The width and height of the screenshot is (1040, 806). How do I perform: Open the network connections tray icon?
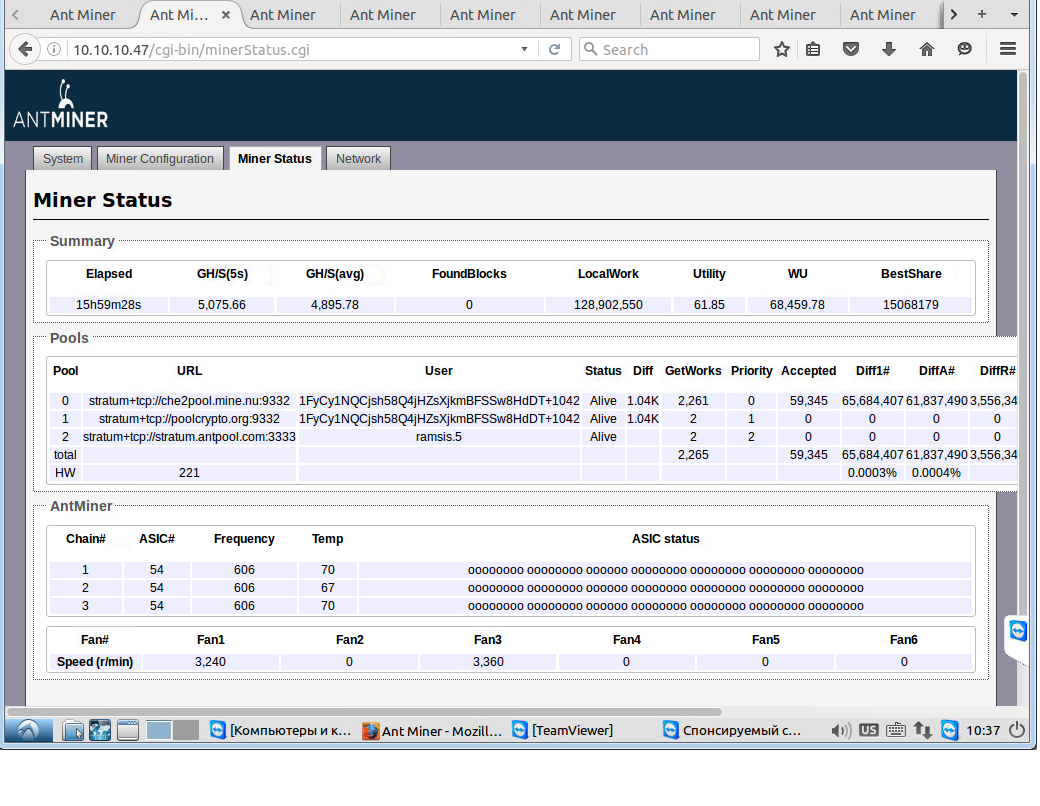click(923, 730)
